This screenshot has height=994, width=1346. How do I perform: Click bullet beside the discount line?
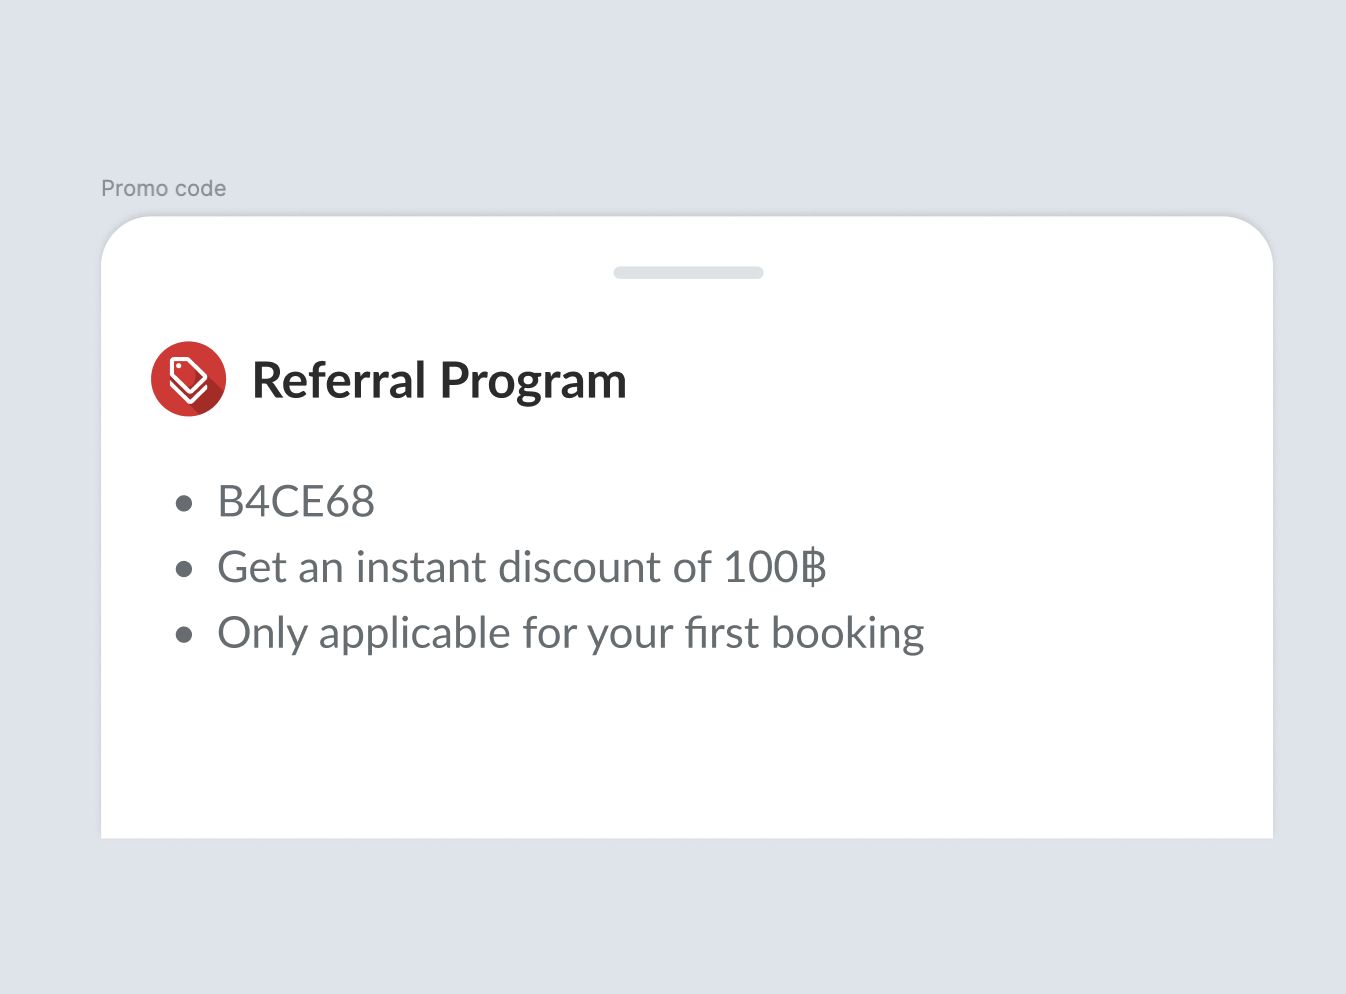pyautogui.click(x=184, y=569)
